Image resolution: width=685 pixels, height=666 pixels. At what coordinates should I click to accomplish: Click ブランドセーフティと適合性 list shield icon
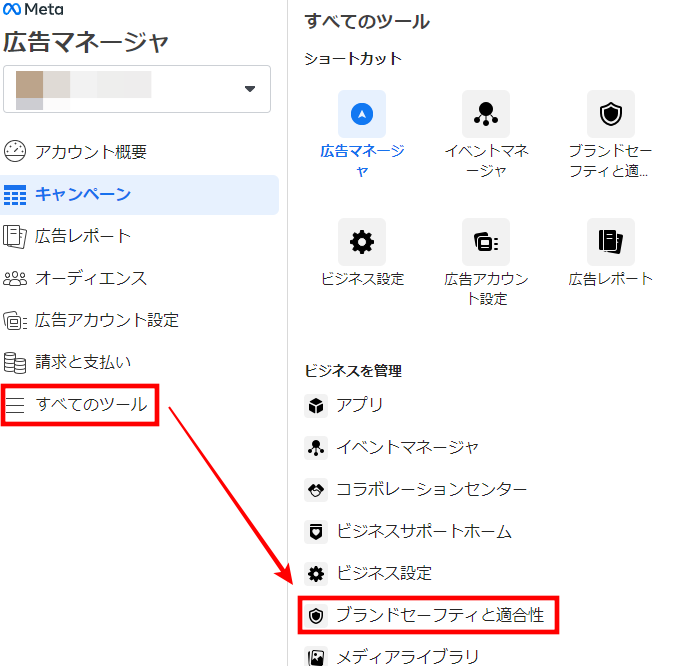tap(316, 616)
